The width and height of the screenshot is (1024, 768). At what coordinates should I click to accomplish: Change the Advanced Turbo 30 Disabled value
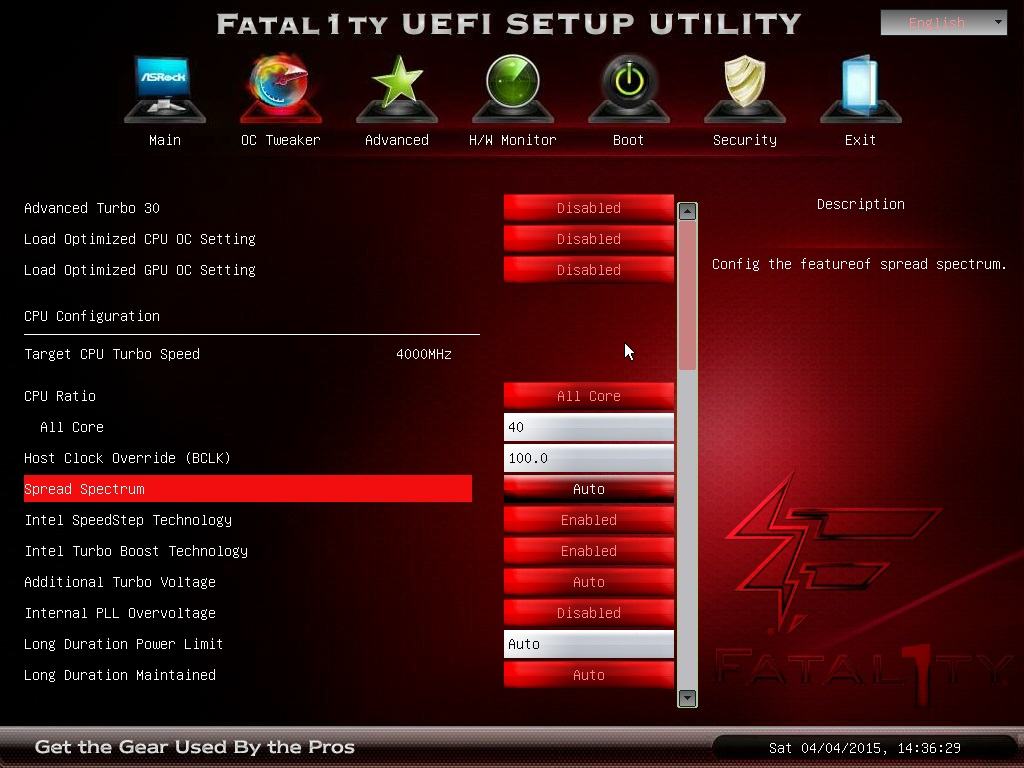tap(588, 208)
